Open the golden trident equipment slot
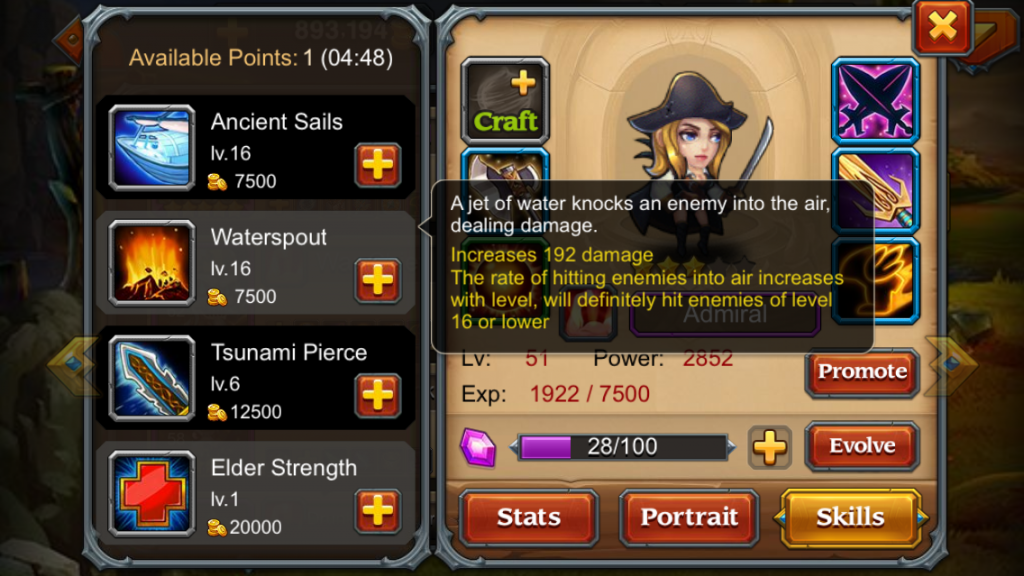 tap(875, 191)
